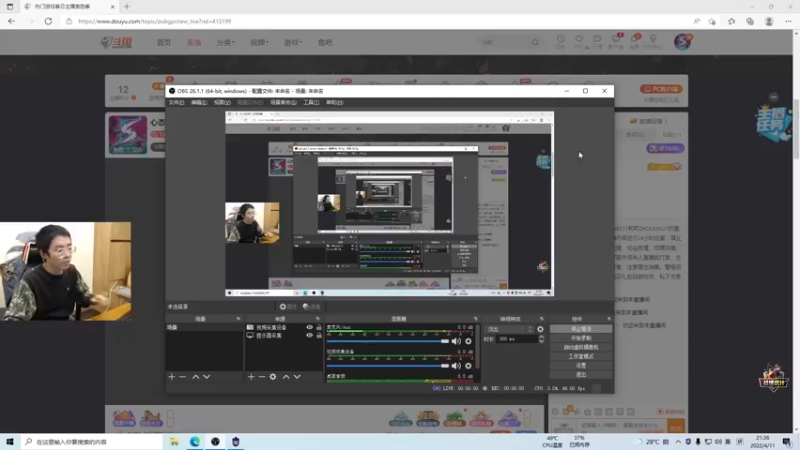Add a new scene with the plus icon
This screenshot has width=800, height=450.
171,377
